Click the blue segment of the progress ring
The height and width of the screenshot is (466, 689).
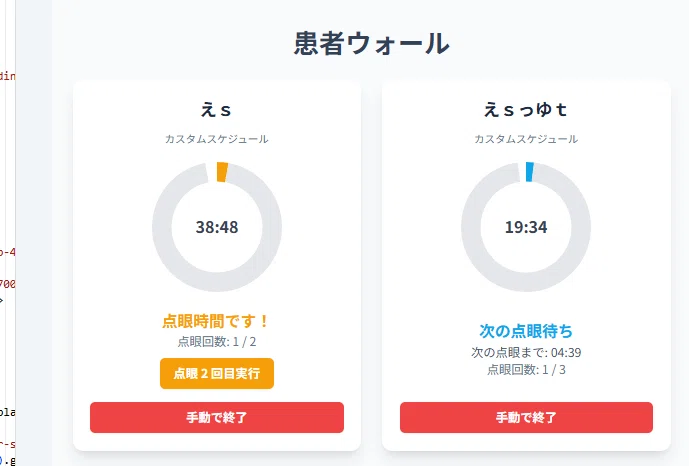530,172
